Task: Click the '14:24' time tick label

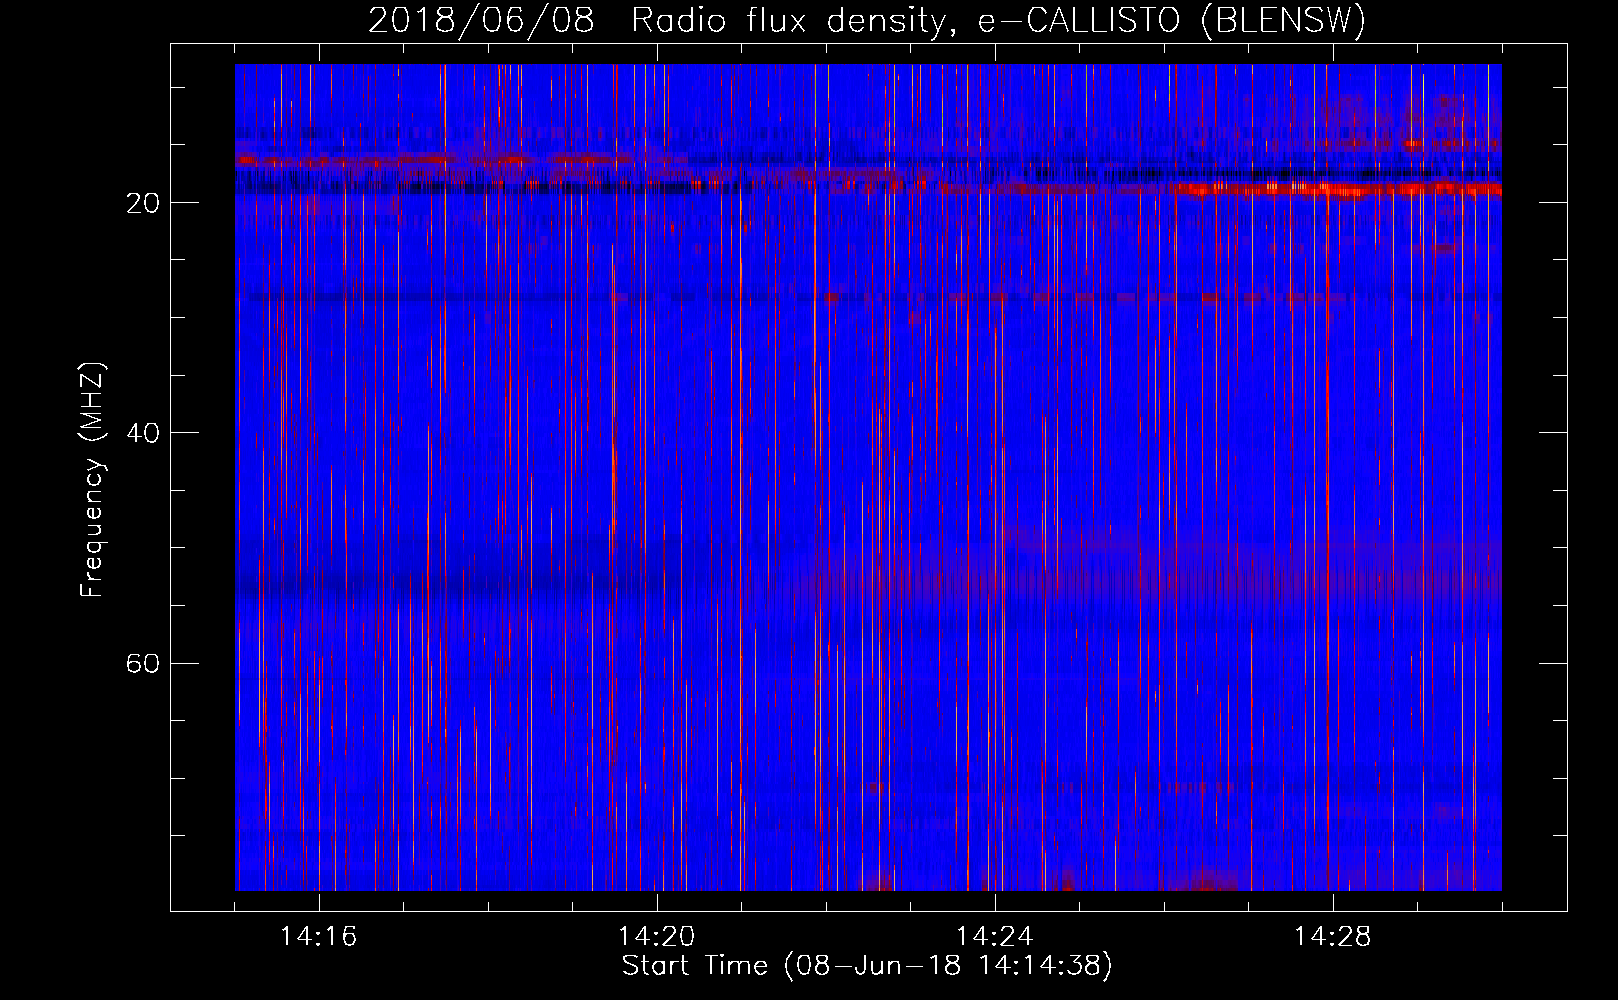Action: pos(995,937)
